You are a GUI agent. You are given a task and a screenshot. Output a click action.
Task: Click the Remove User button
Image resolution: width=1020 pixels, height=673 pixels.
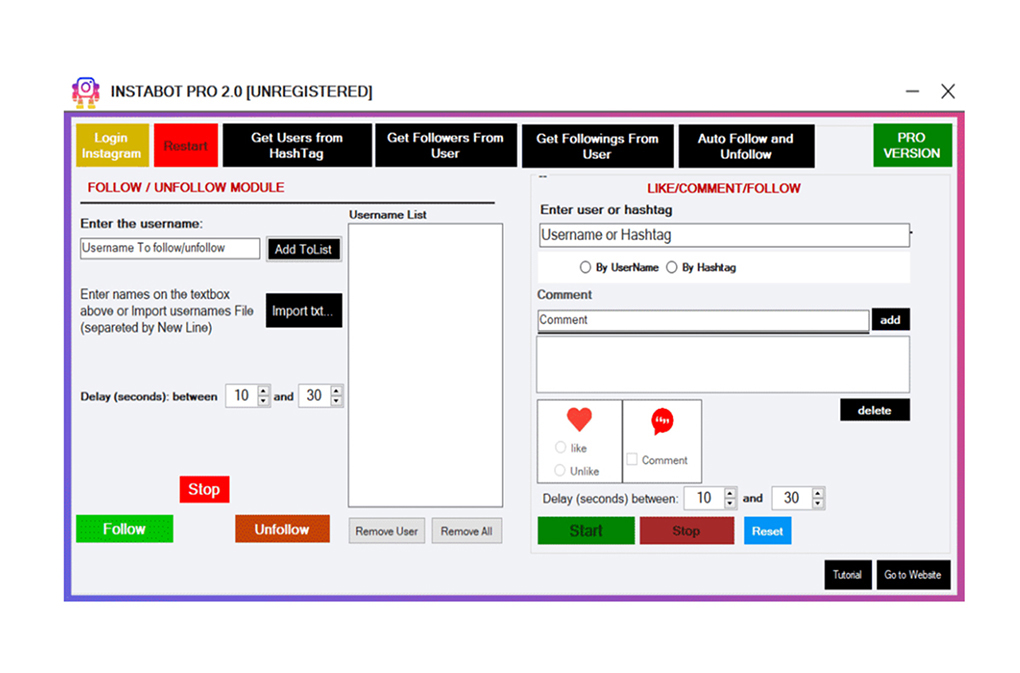coord(386,531)
